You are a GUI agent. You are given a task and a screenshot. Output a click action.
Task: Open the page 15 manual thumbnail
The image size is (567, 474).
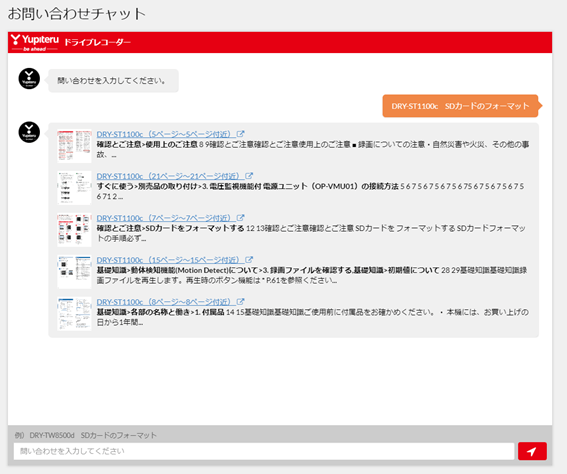coord(74,272)
